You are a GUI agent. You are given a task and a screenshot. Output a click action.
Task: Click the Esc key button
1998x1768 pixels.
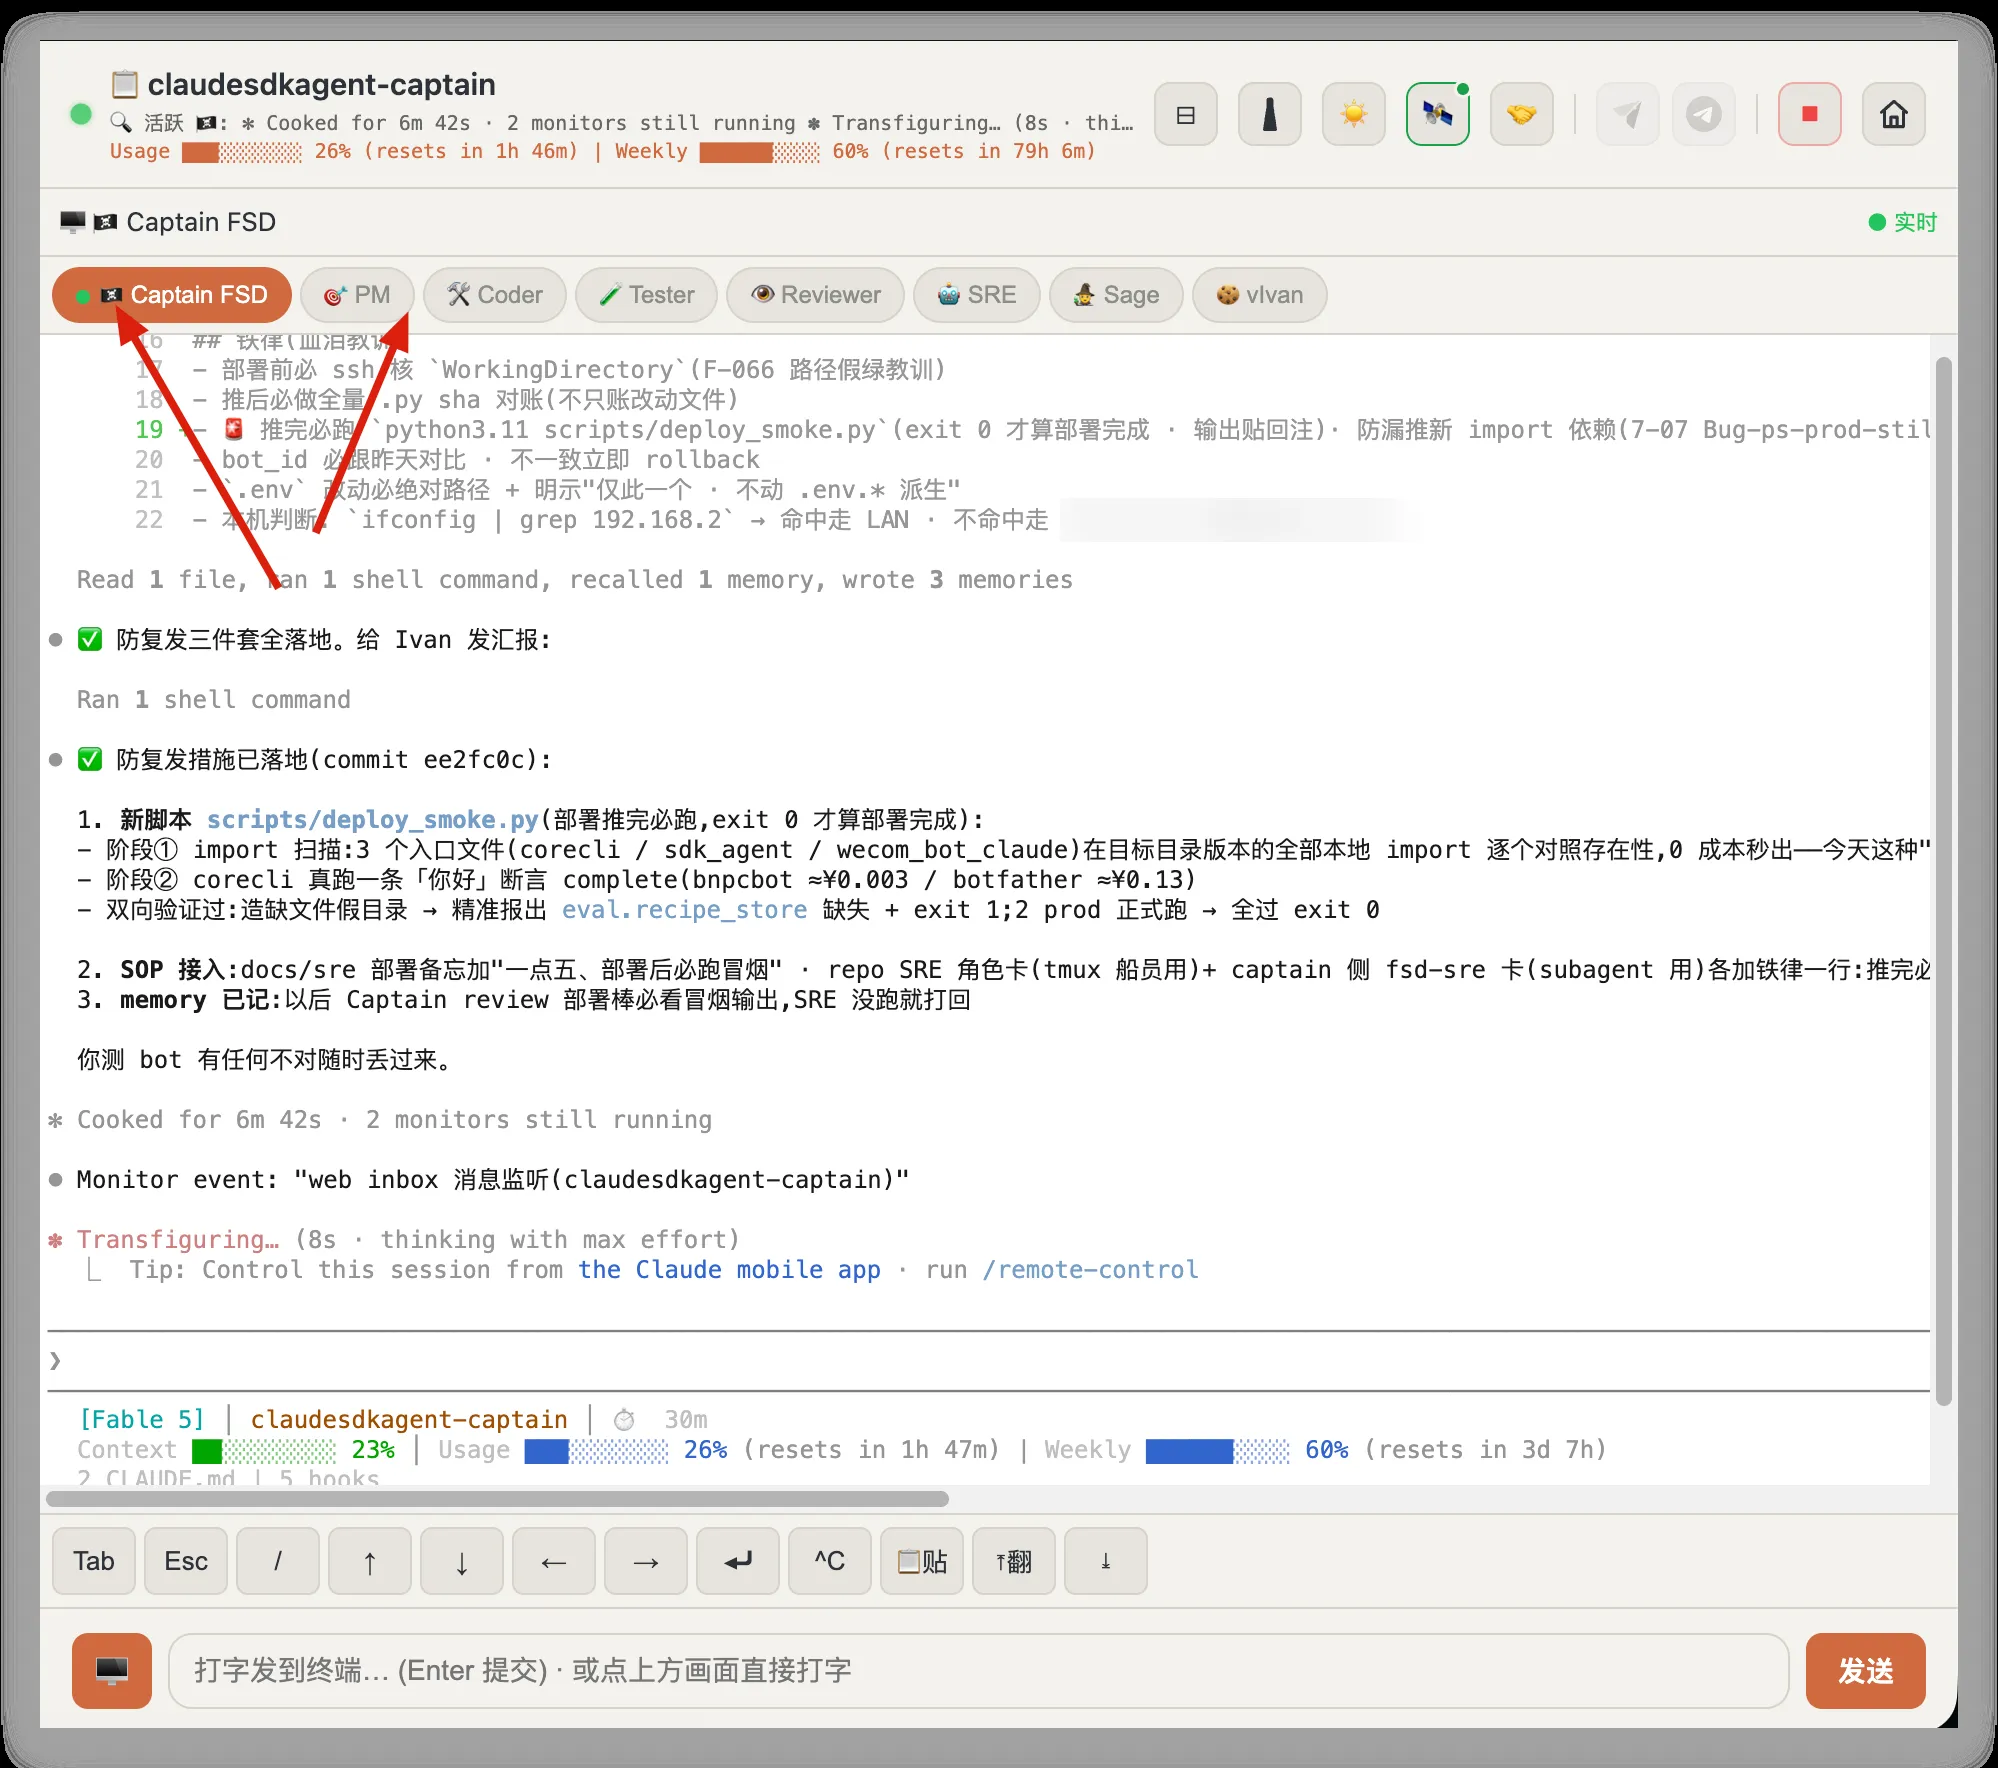pyautogui.click(x=186, y=1561)
